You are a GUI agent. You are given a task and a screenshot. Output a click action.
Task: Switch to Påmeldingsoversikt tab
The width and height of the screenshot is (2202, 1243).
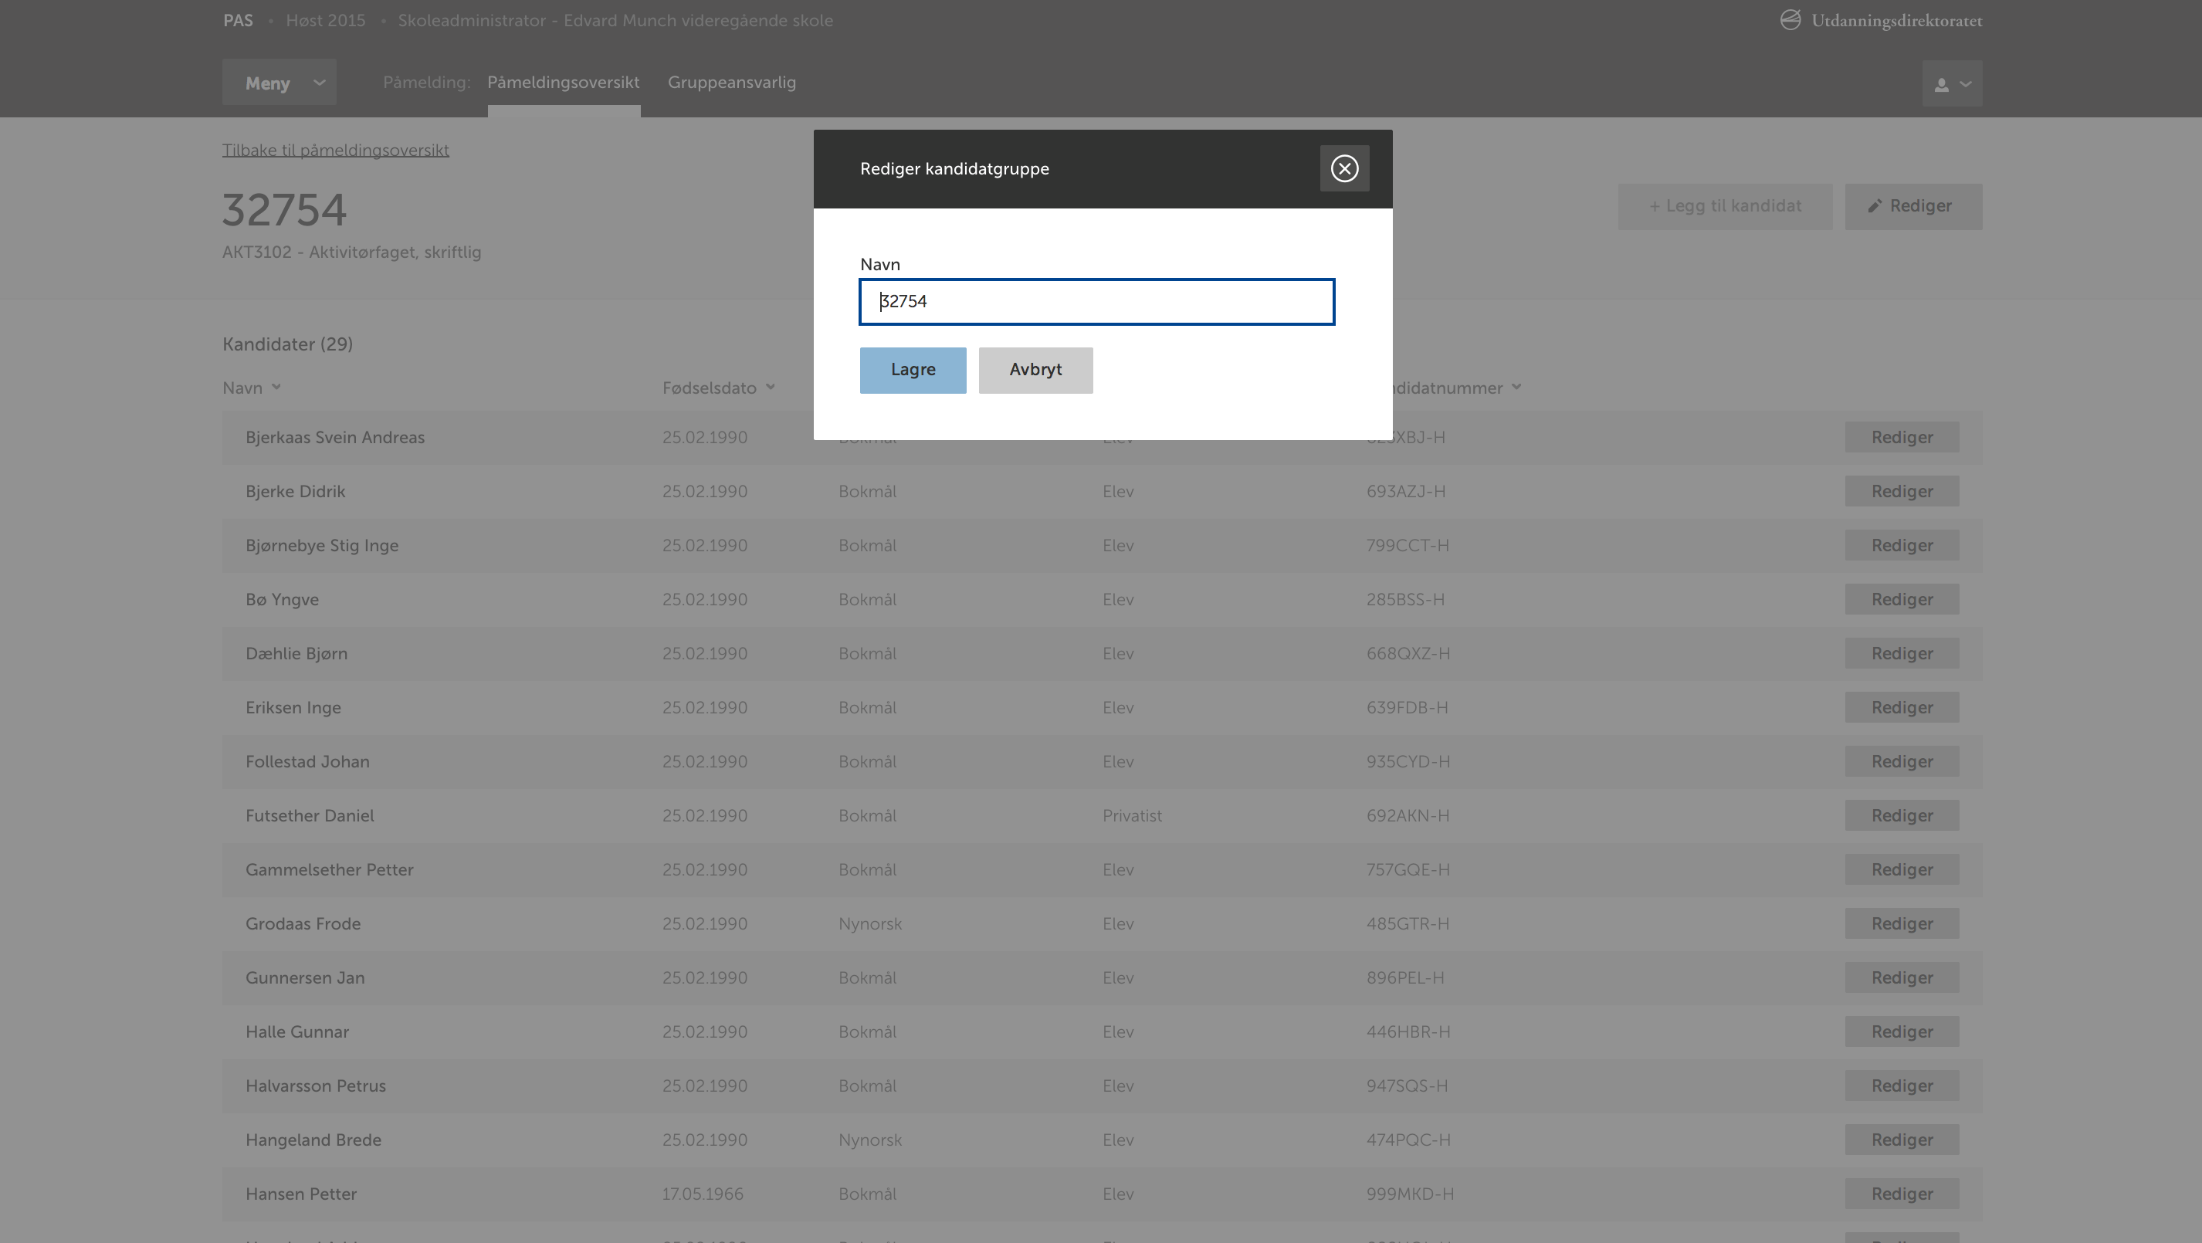(x=563, y=83)
